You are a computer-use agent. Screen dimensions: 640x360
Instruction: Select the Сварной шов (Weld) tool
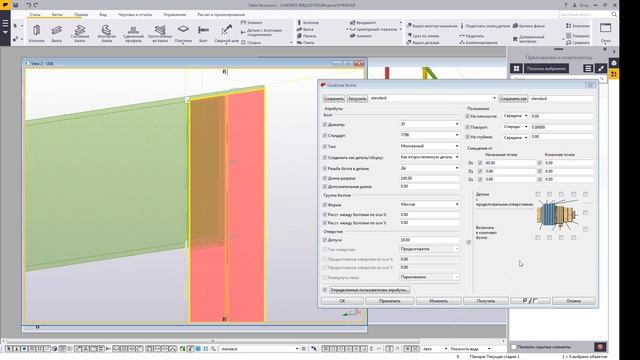(x=226, y=33)
